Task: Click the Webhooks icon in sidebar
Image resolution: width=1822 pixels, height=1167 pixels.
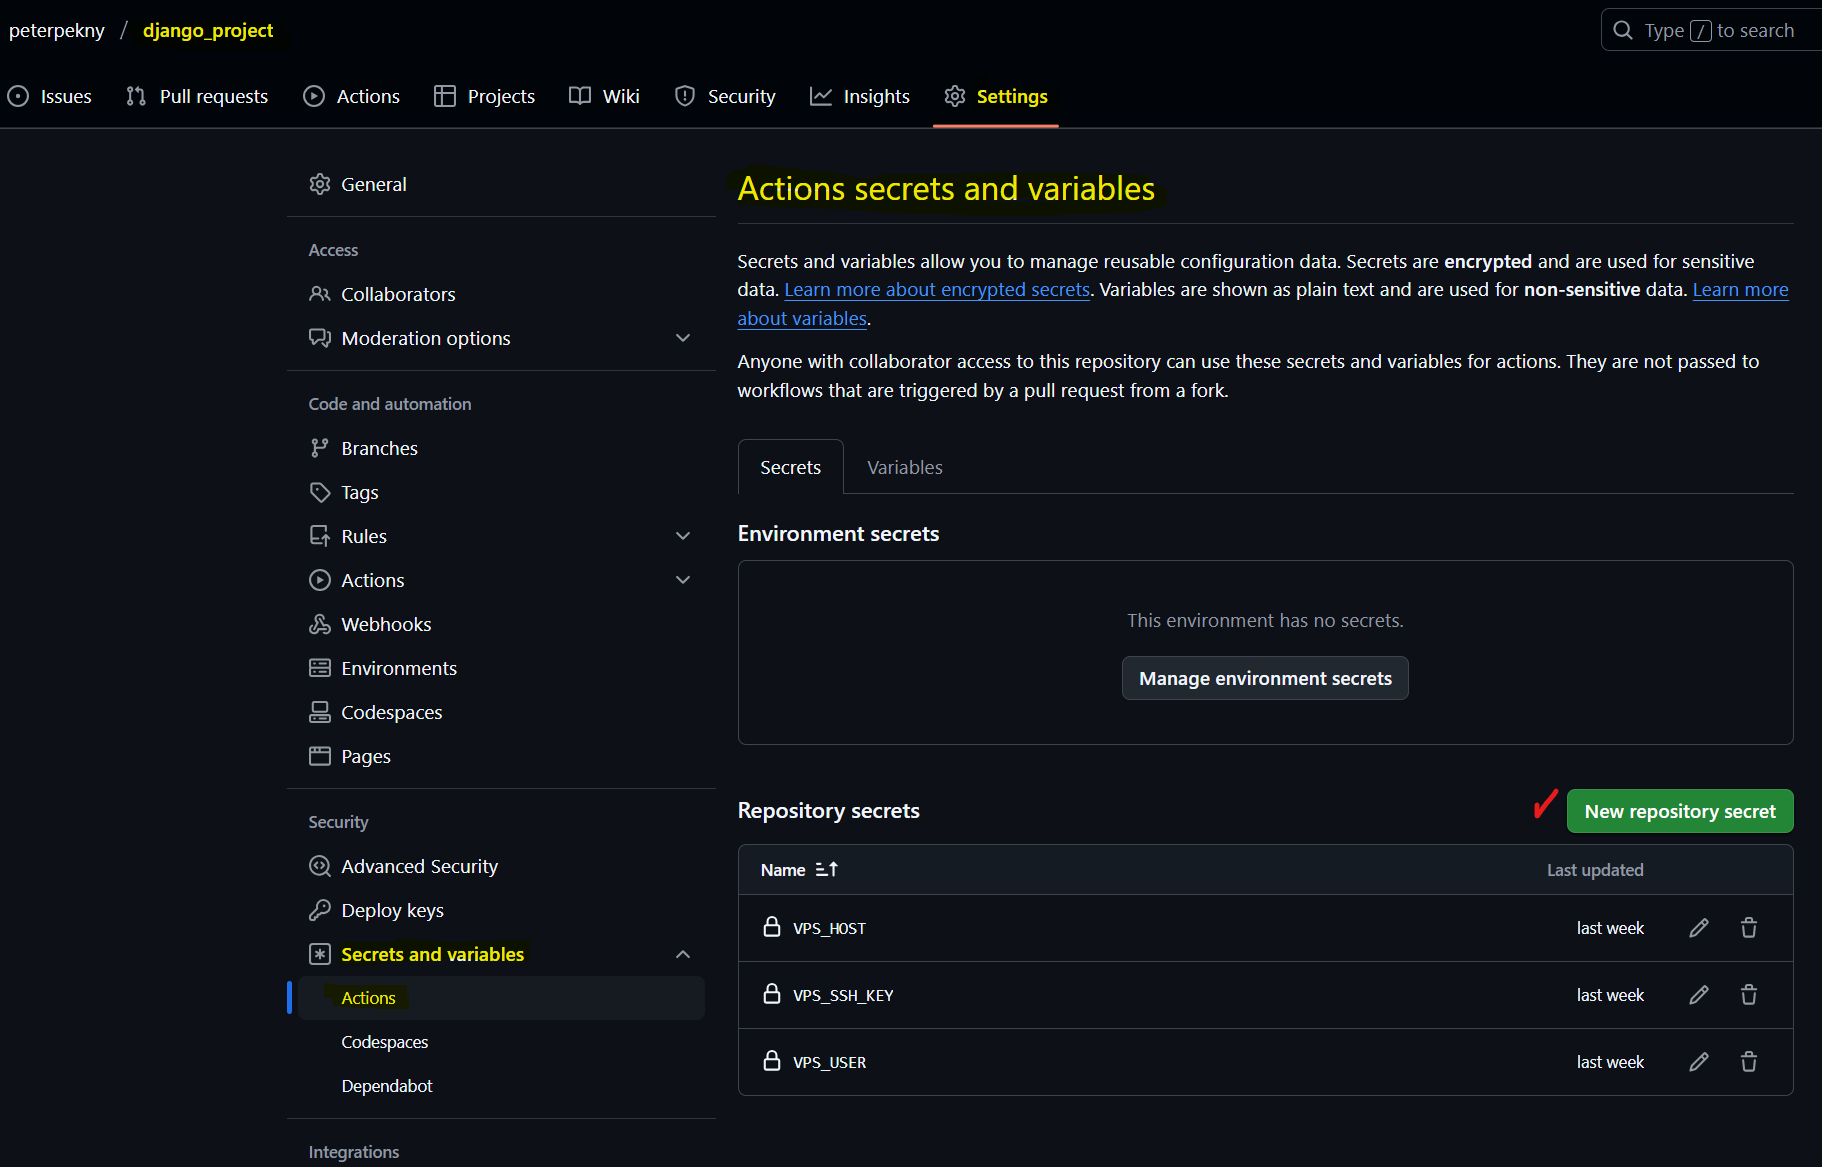Action: tap(320, 624)
